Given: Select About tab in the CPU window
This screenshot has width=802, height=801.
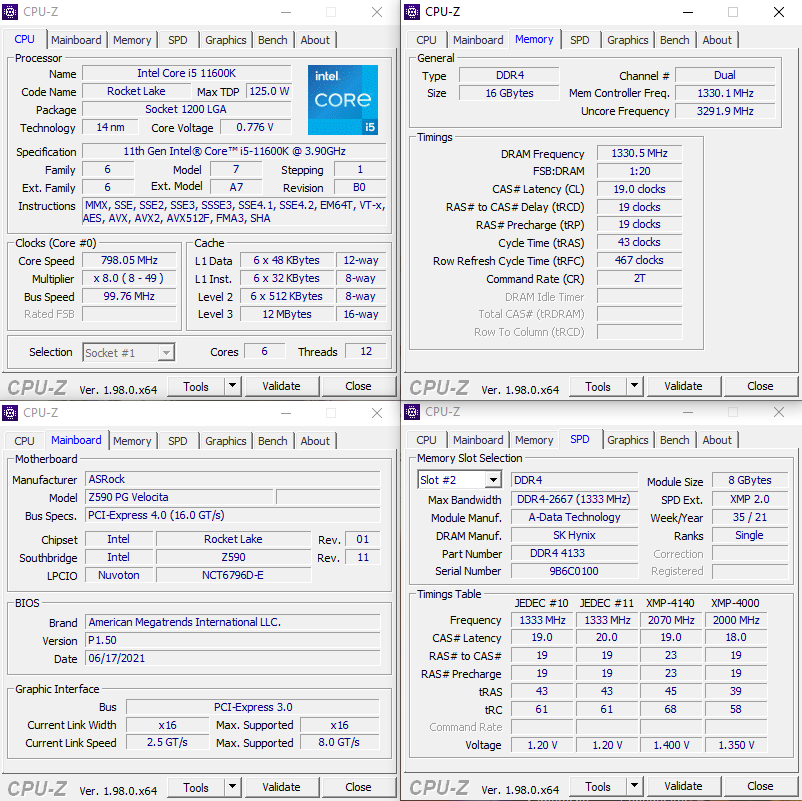Looking at the screenshot, I should tap(315, 40).
